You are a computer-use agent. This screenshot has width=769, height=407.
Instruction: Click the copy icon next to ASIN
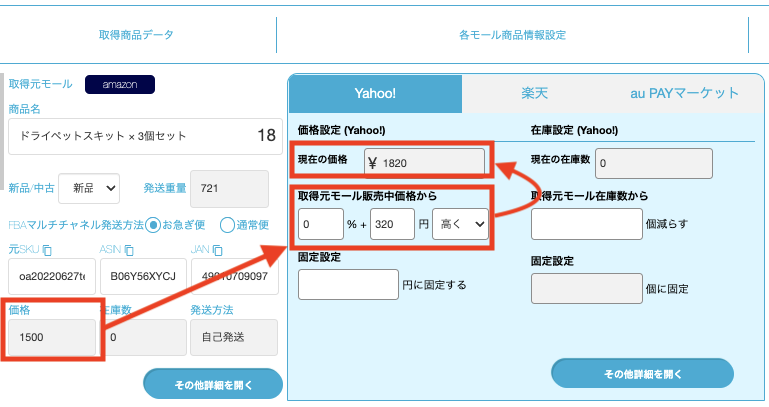click(x=128, y=248)
